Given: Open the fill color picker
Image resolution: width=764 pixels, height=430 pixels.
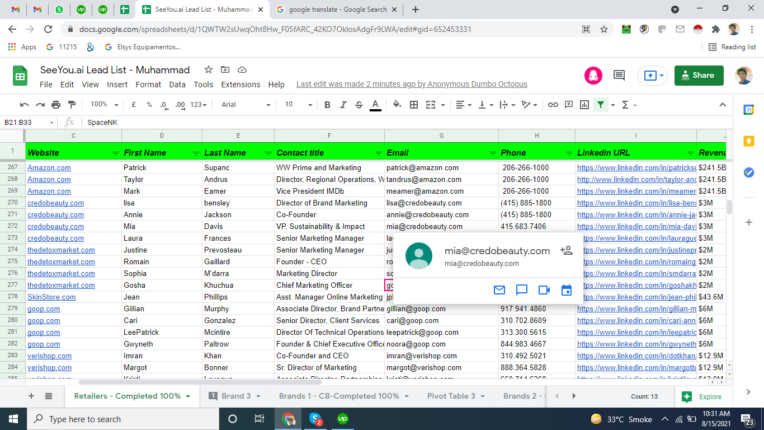Looking at the screenshot, I should (397, 105).
